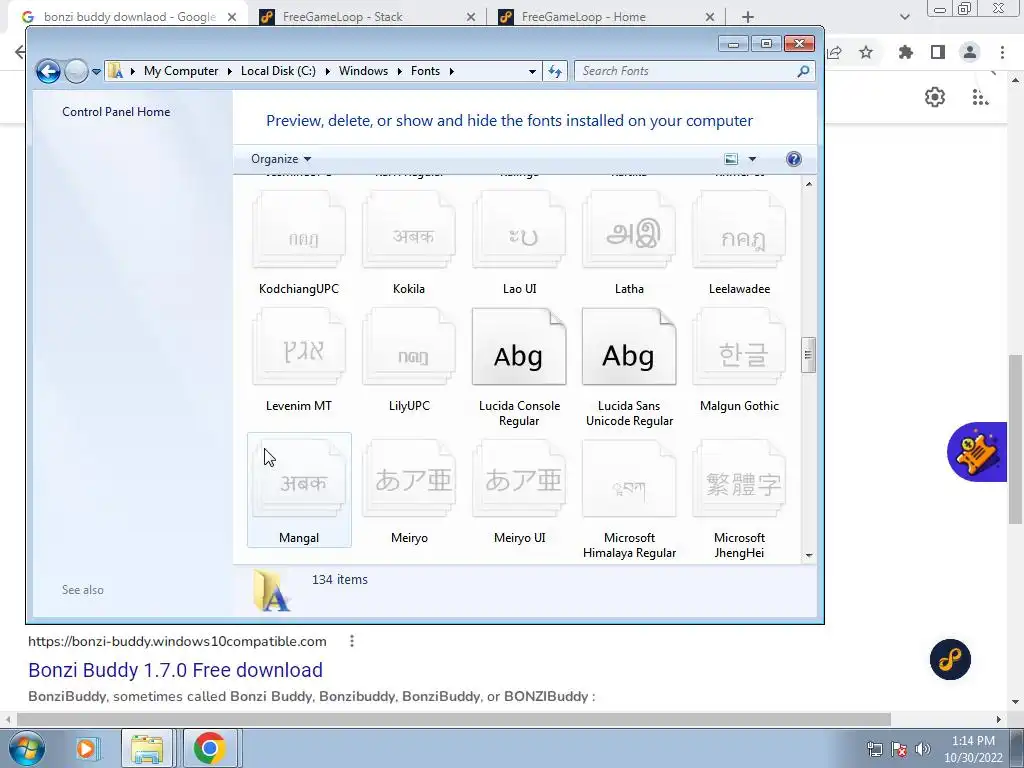This screenshot has height=768, width=1024.
Task: Expand the arrow after Local Disk (C:)
Action: (x=327, y=71)
